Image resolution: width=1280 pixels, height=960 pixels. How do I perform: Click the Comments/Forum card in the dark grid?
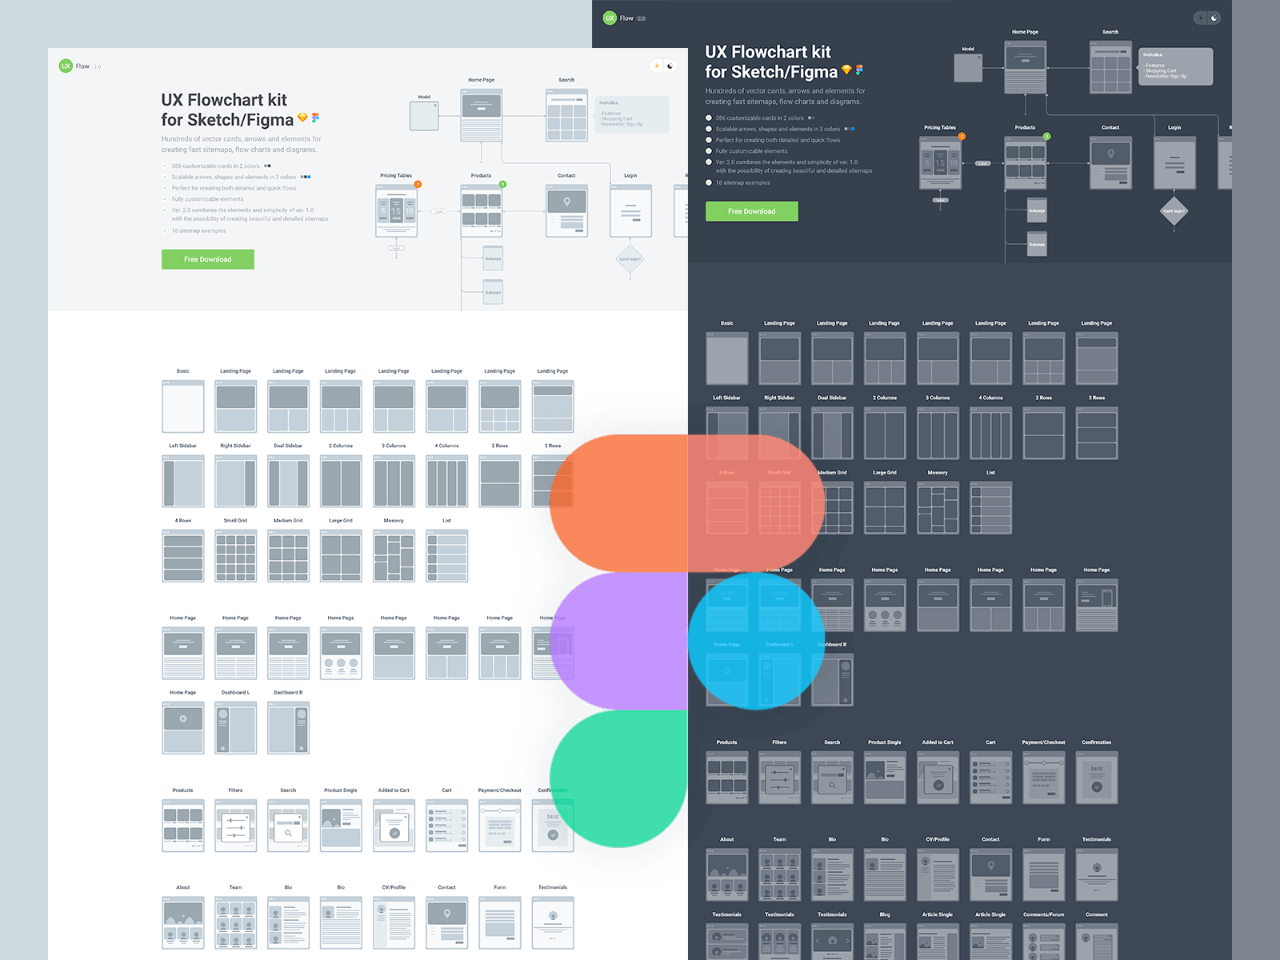click(x=1044, y=942)
